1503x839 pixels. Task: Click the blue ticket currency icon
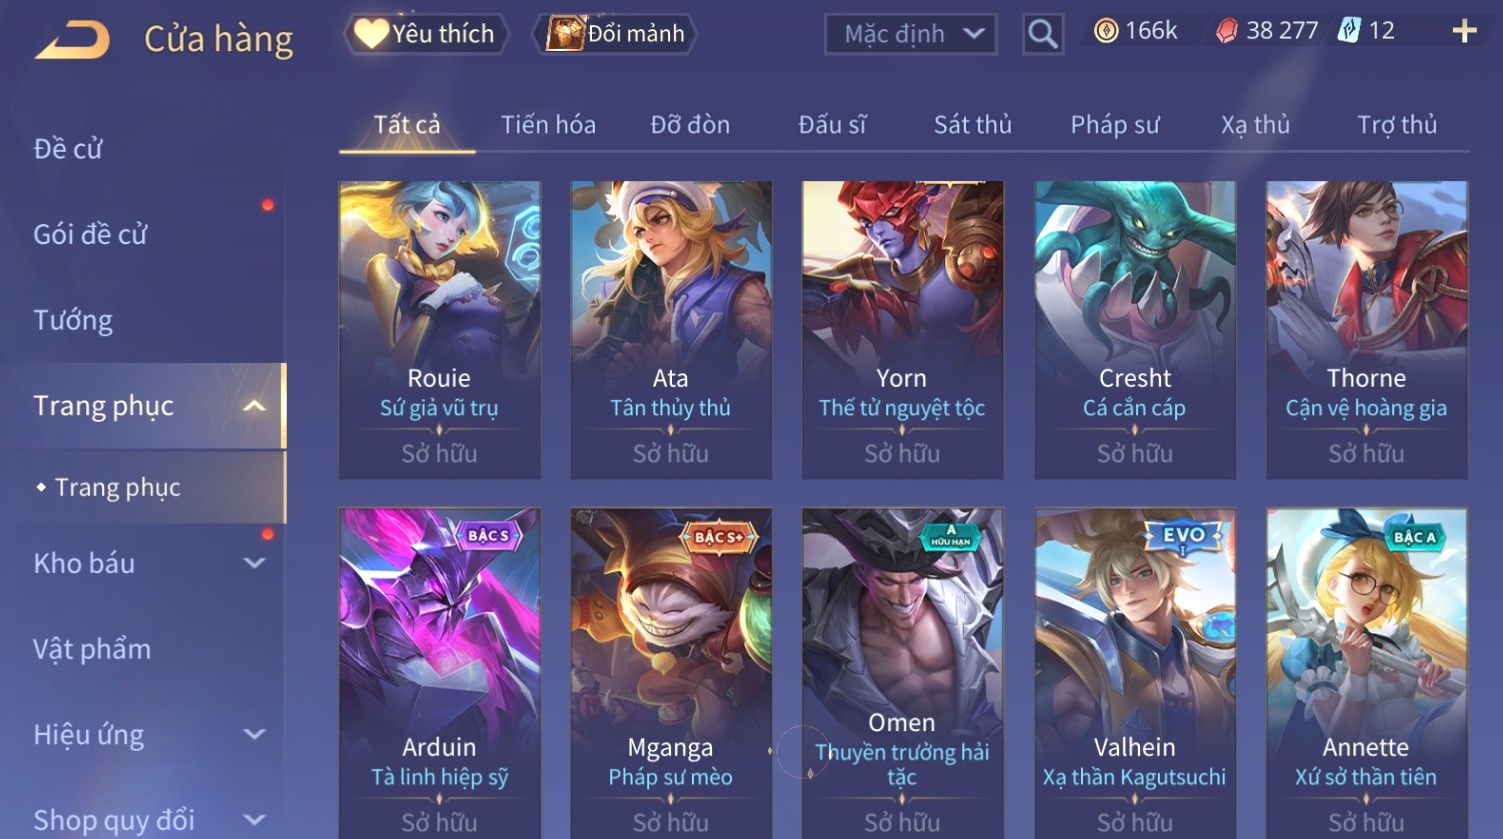coord(1349,31)
